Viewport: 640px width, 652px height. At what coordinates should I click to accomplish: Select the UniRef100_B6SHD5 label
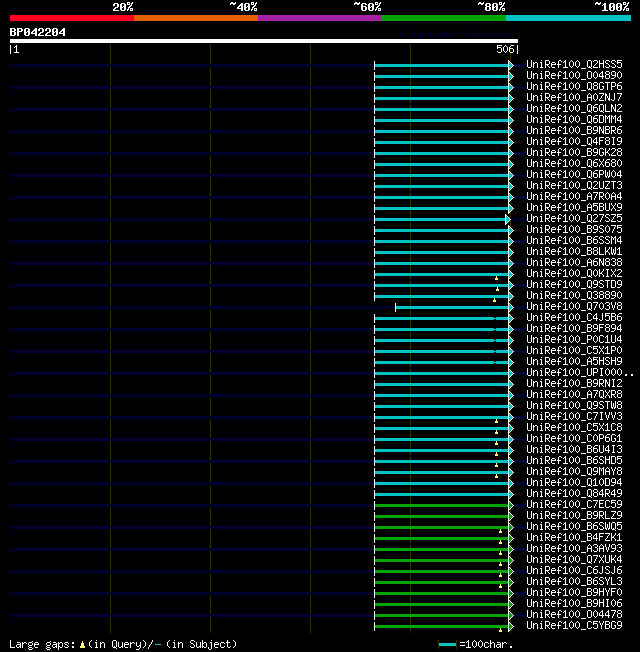coord(574,461)
